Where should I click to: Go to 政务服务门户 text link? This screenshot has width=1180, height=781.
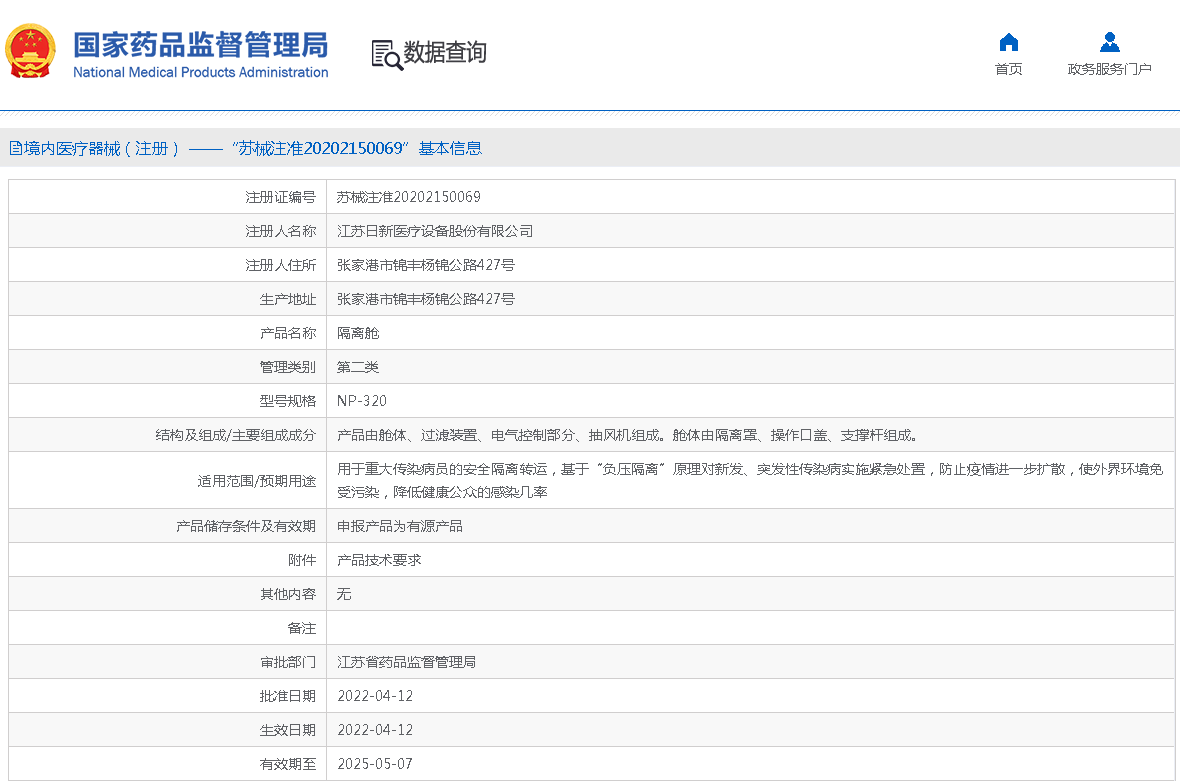(1109, 69)
